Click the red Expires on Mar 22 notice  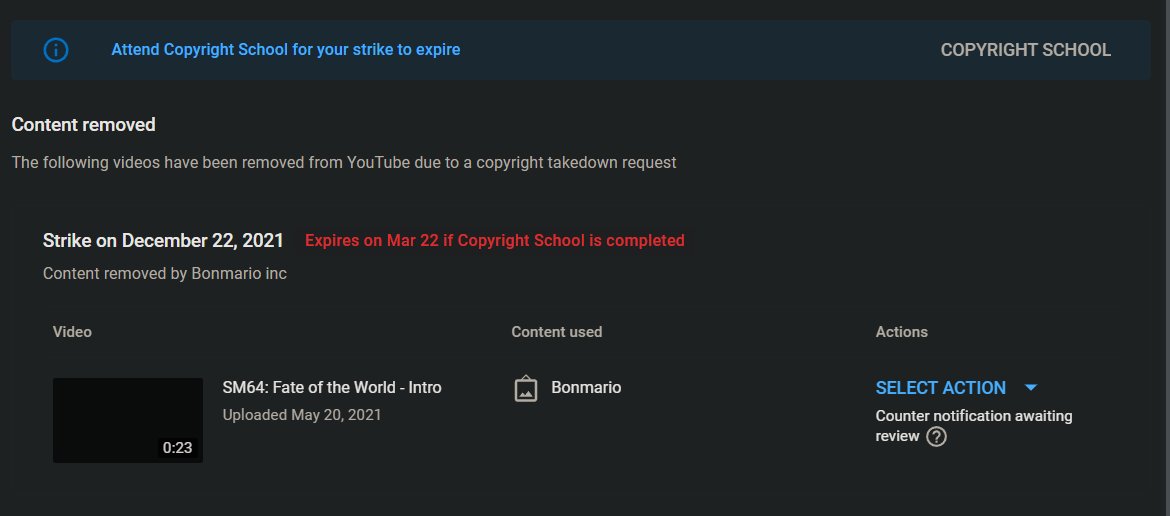(495, 241)
